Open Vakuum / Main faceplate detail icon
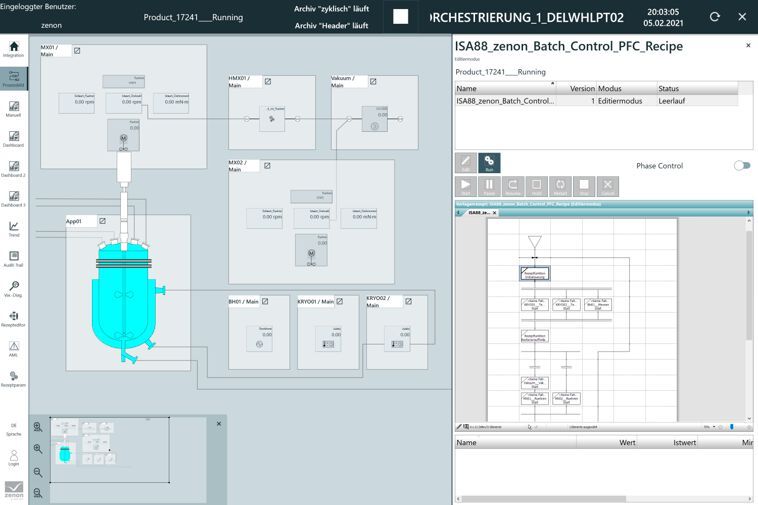 (373, 81)
